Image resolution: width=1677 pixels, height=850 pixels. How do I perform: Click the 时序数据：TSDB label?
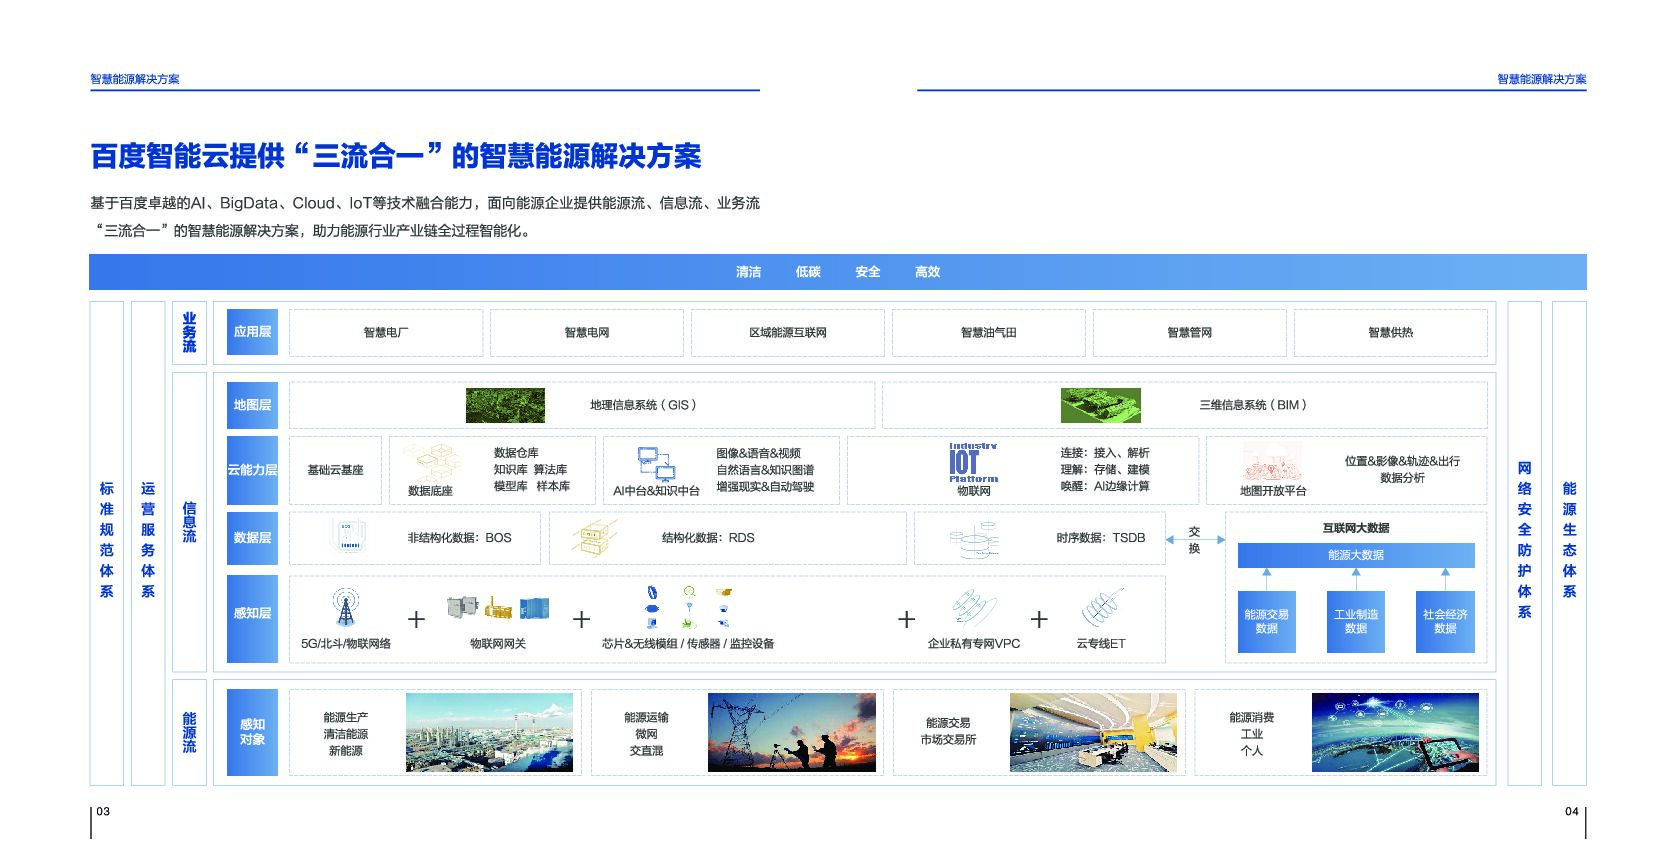tap(1101, 538)
